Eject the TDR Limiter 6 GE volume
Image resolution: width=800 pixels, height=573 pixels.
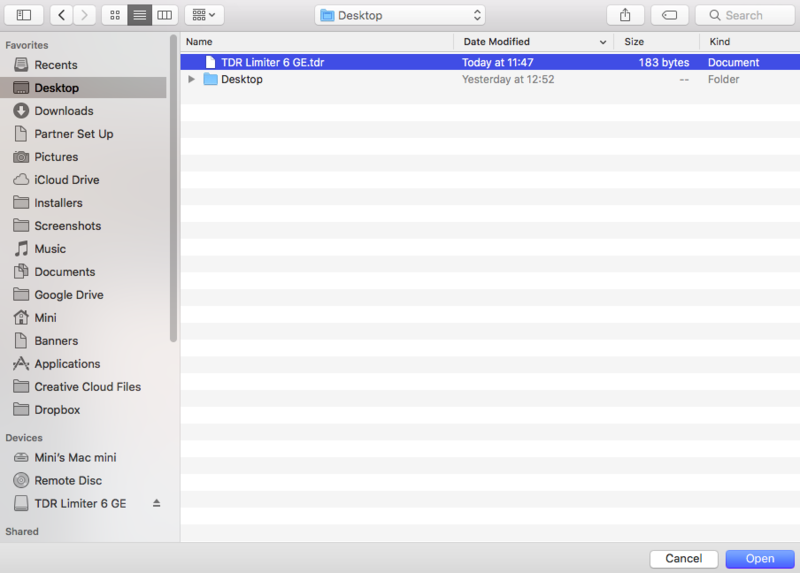(x=157, y=503)
